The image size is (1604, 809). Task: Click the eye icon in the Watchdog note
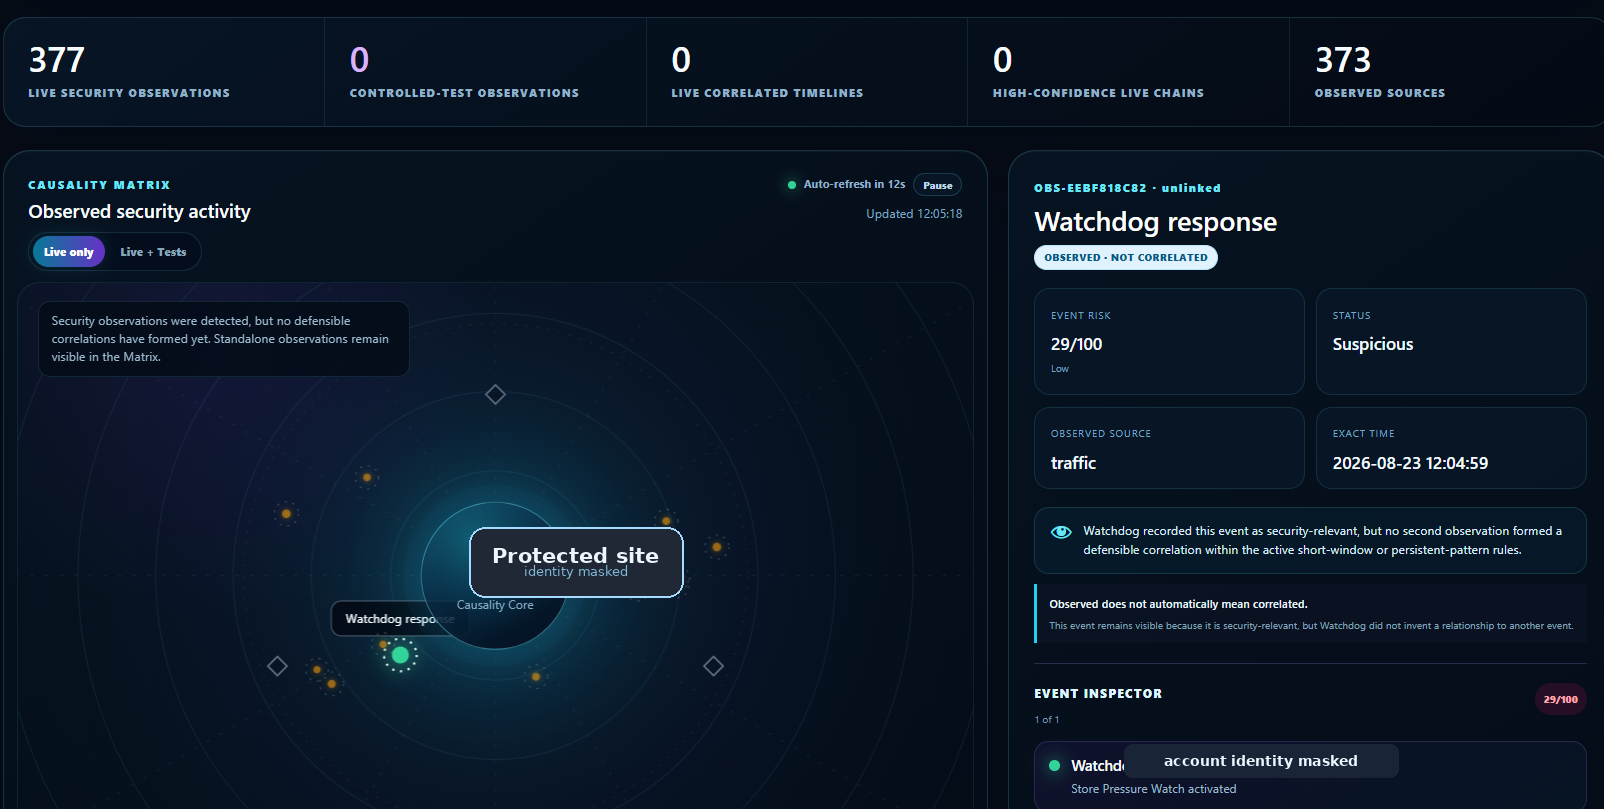pyautogui.click(x=1061, y=532)
